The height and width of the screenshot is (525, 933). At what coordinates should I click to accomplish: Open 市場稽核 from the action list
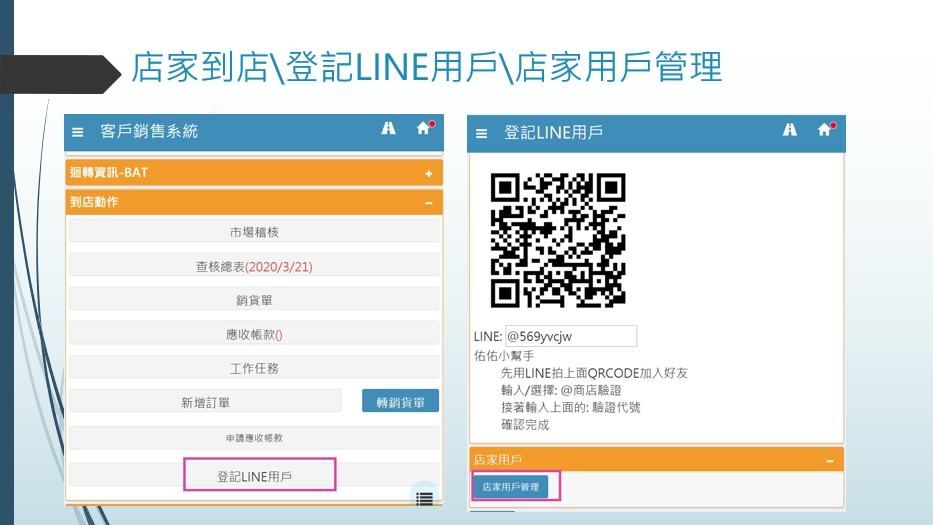pos(254,232)
